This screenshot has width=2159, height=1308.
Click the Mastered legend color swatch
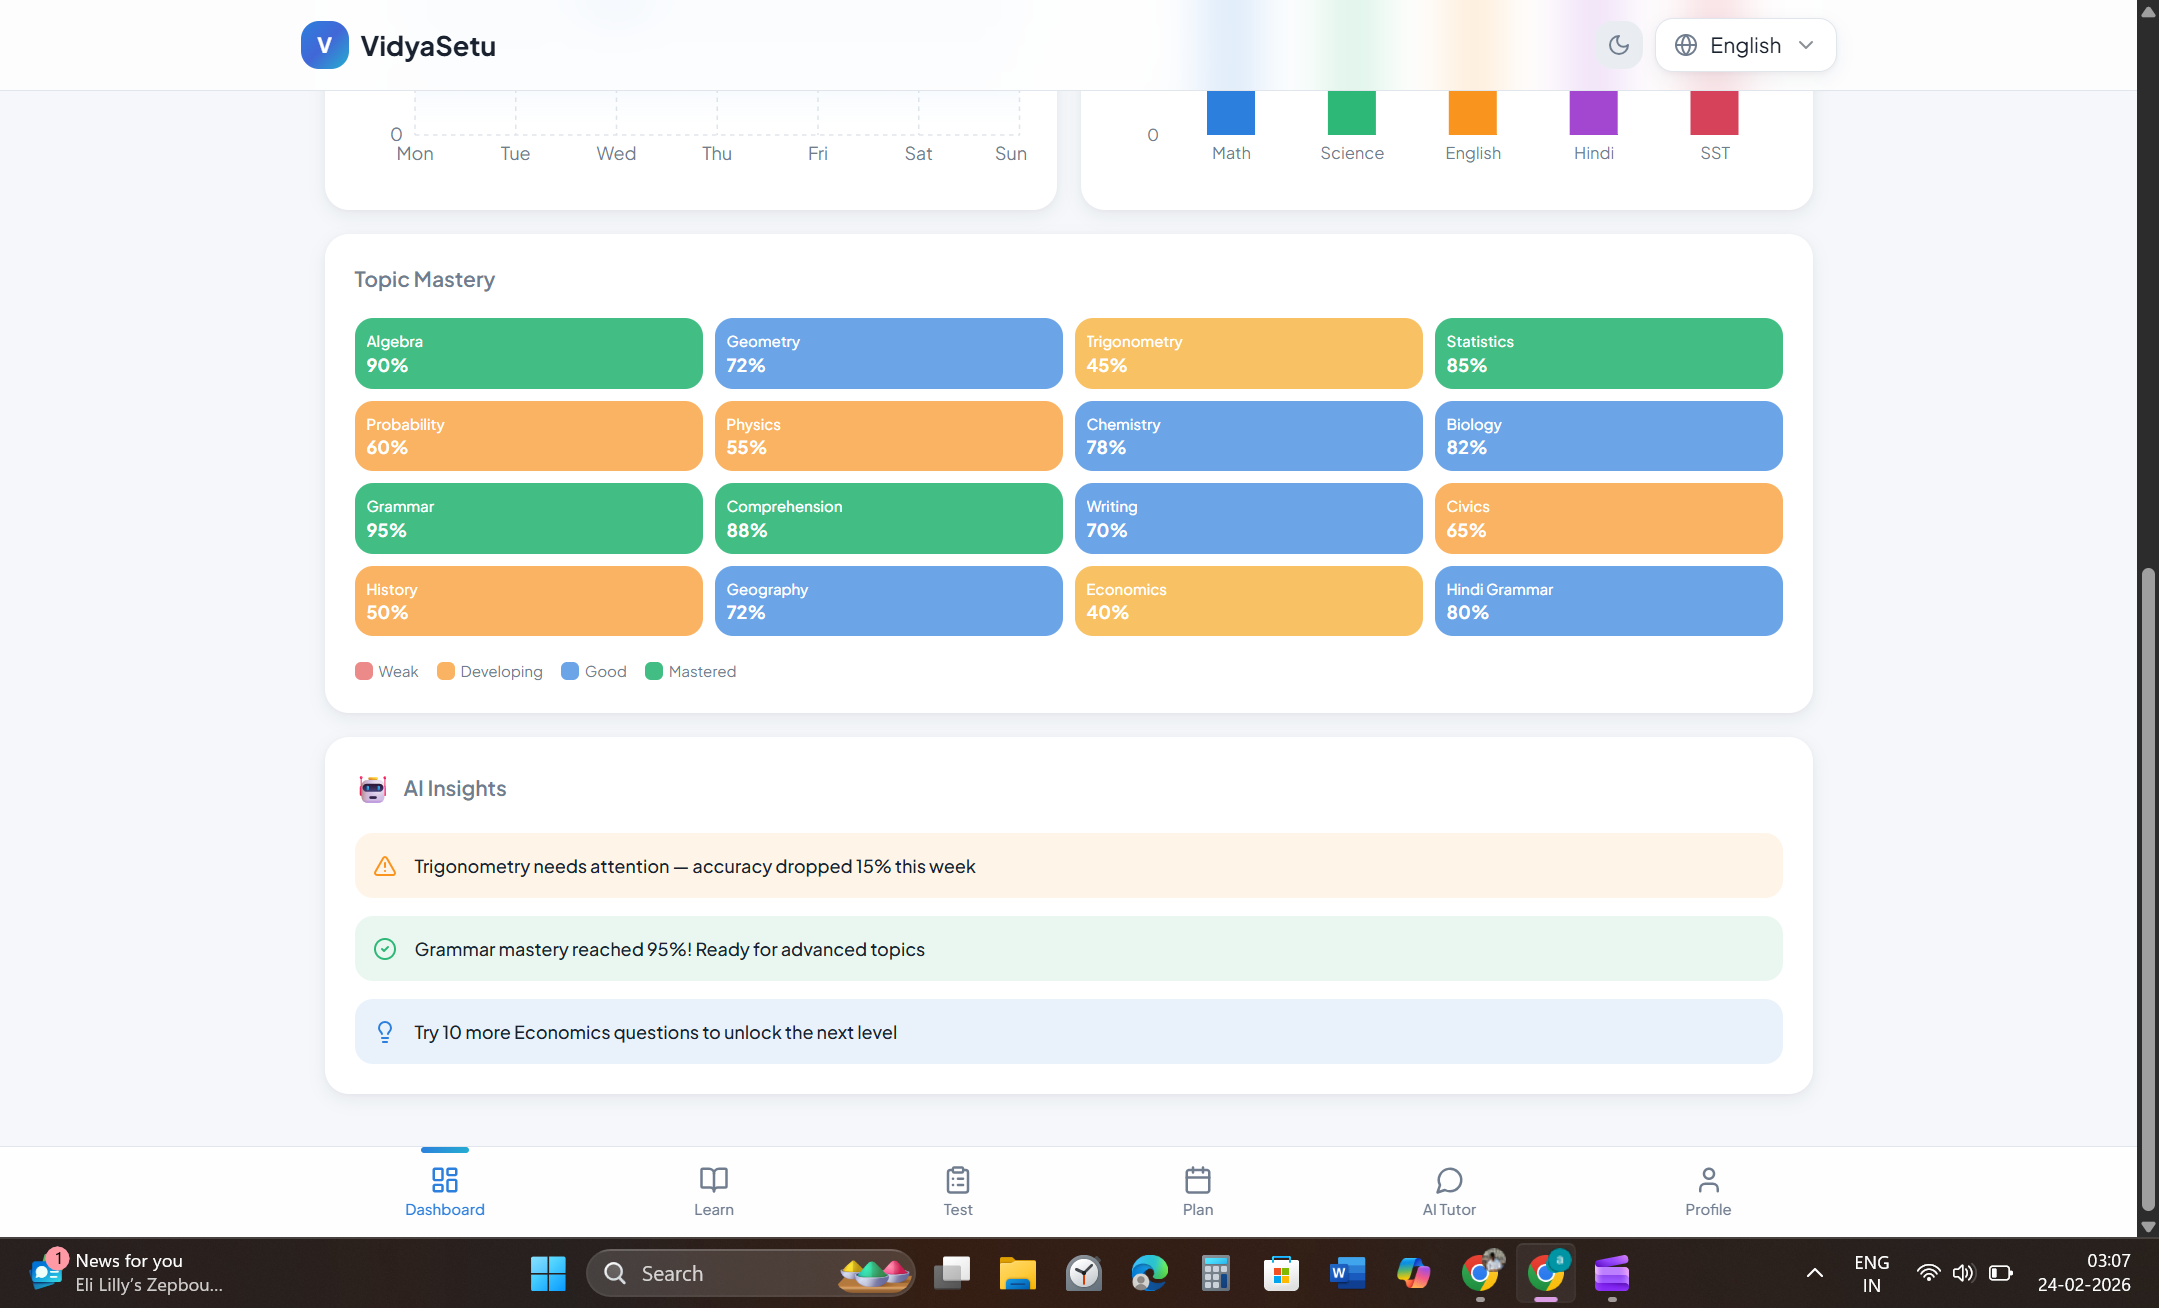(x=654, y=671)
